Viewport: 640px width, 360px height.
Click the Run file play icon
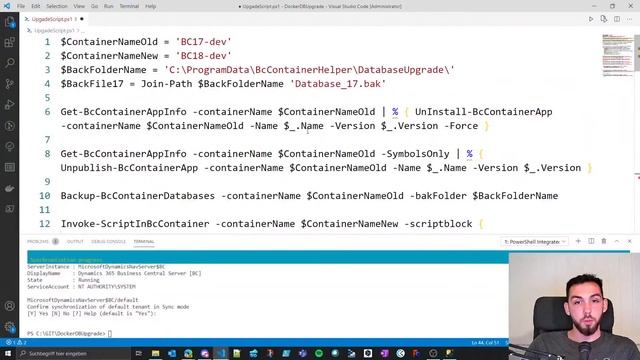pos(591,19)
